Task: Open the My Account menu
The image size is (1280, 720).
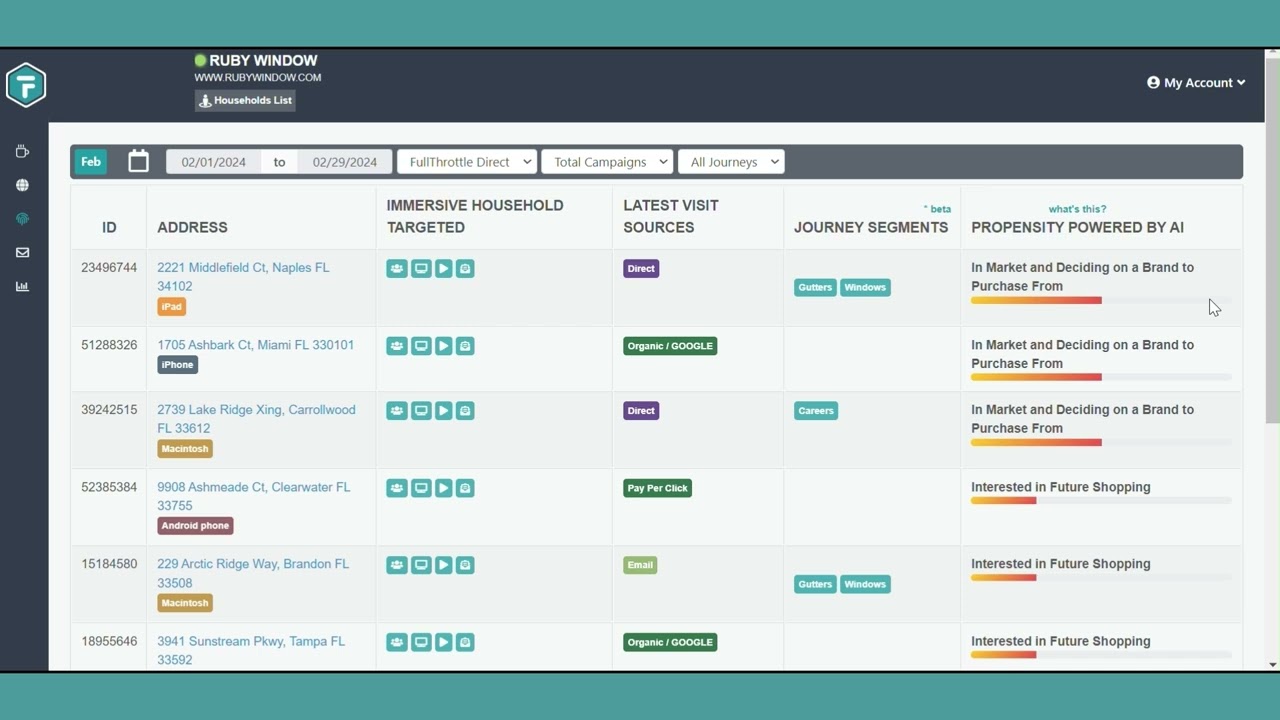Action: pyautogui.click(x=1196, y=83)
